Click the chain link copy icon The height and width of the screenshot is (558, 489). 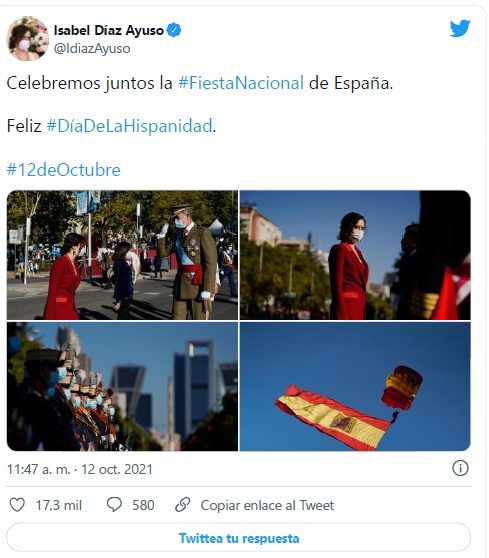click(x=183, y=505)
